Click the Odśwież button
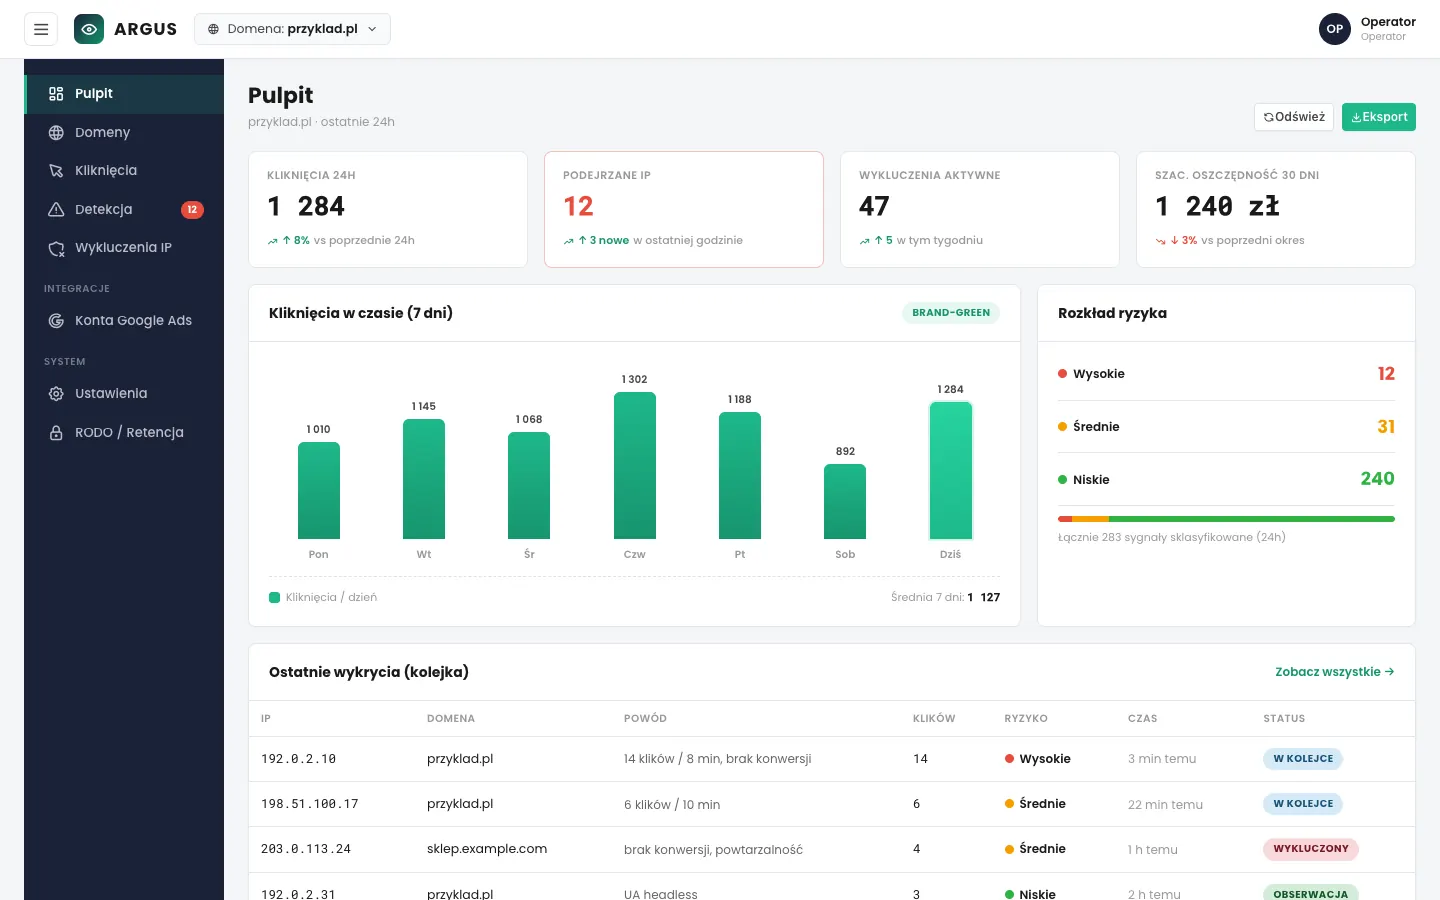Image resolution: width=1440 pixels, height=900 pixels. pyautogui.click(x=1294, y=117)
